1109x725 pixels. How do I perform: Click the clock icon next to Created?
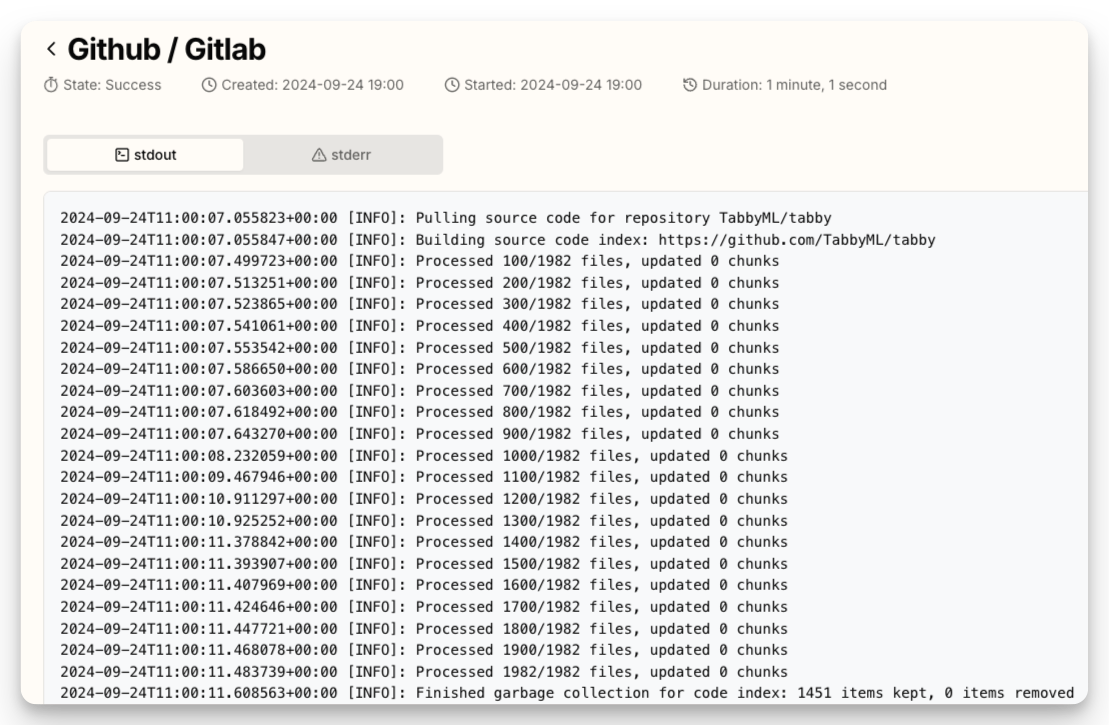208,85
